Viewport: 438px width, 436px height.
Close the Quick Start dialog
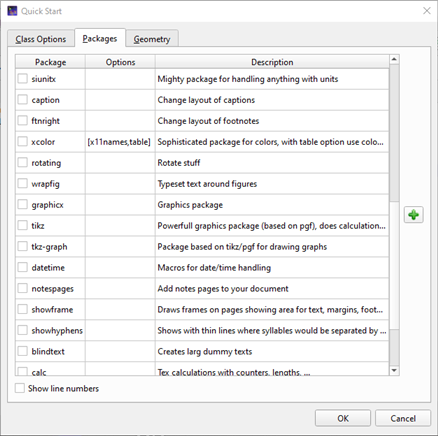[x=427, y=11]
